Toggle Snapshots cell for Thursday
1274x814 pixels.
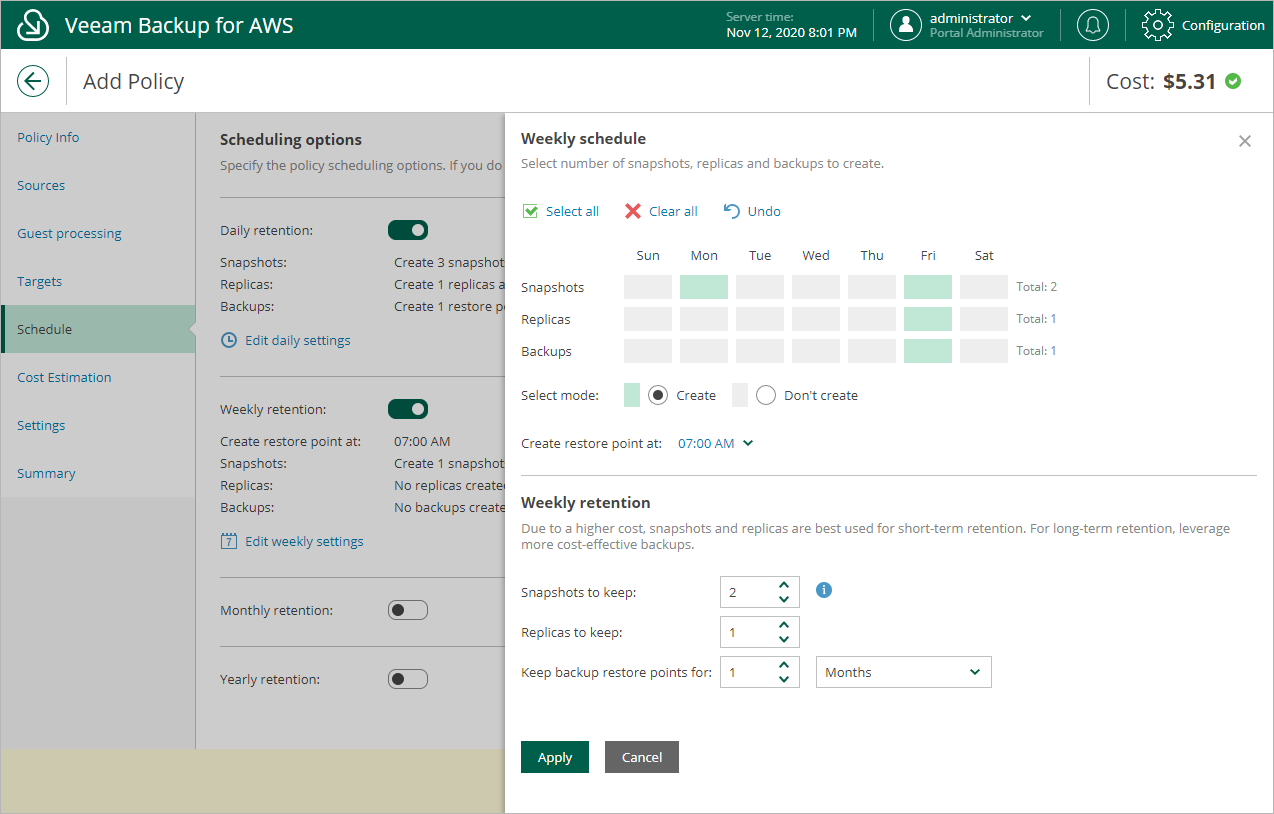[x=872, y=287]
